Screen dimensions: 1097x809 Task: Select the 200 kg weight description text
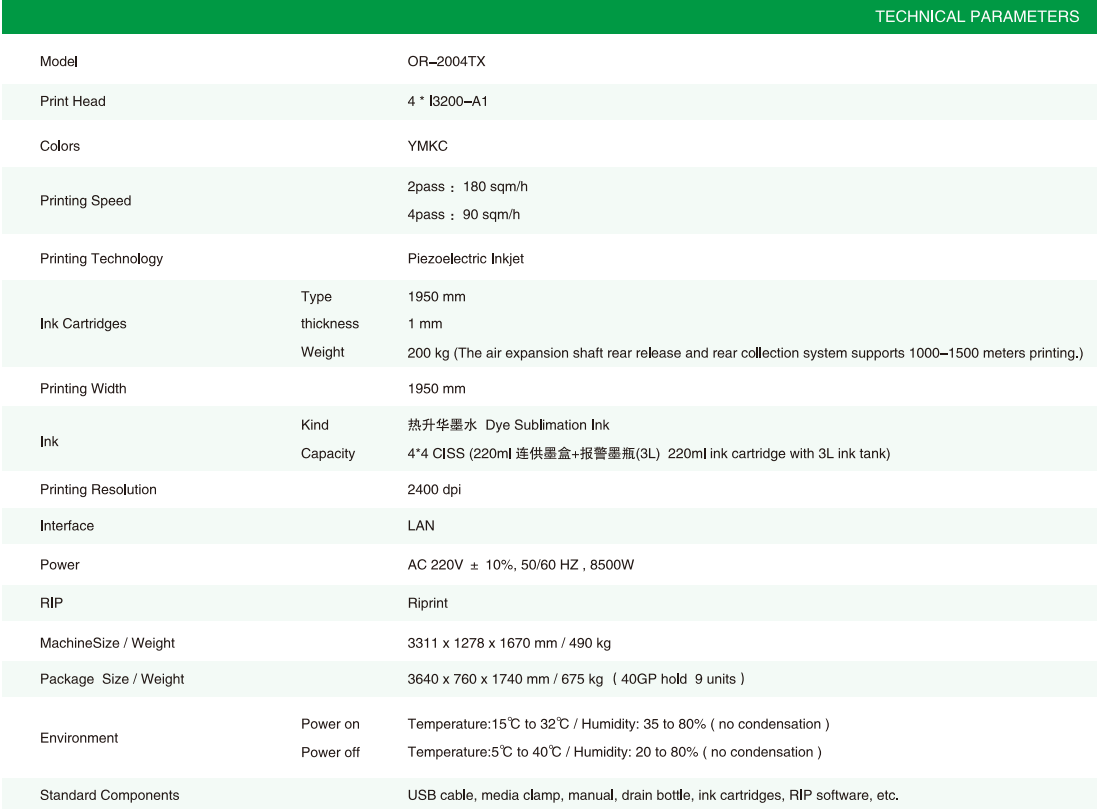pyautogui.click(x=744, y=352)
